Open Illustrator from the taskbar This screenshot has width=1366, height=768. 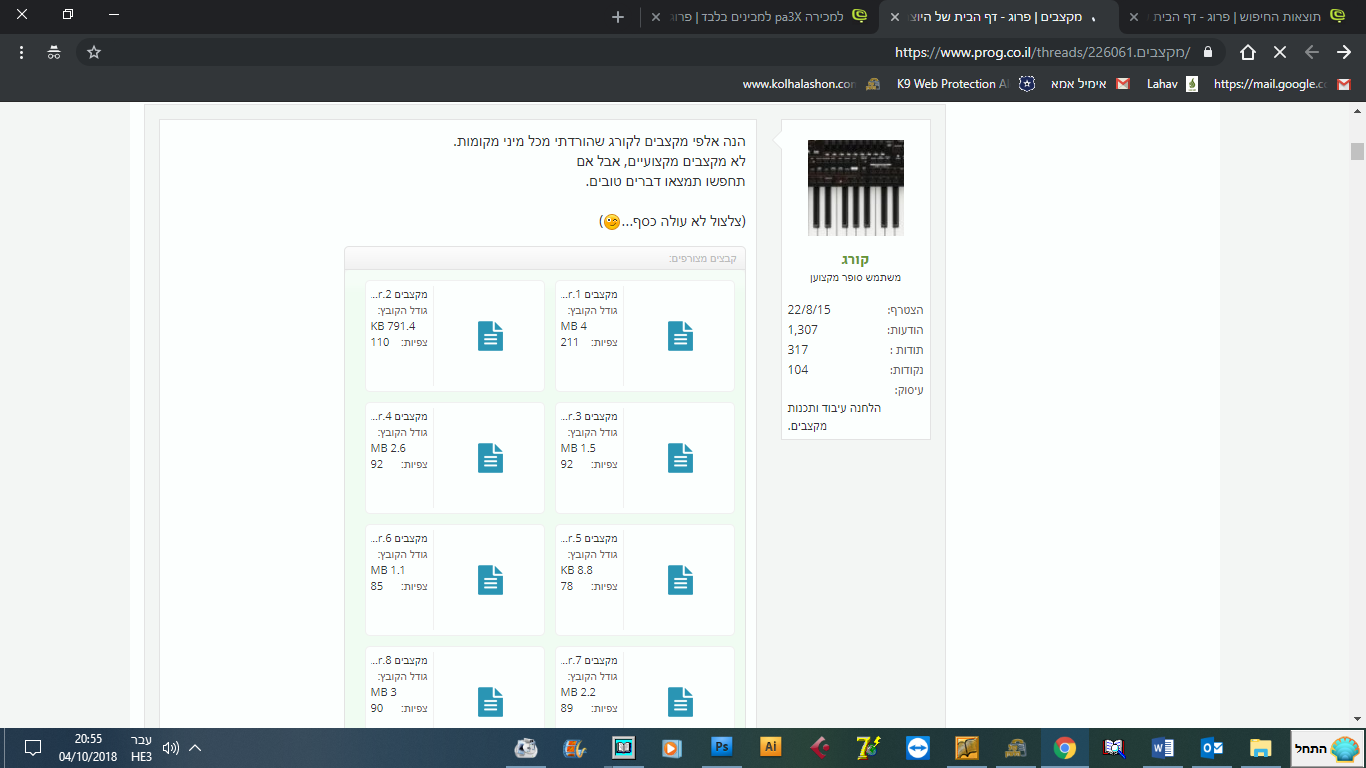point(771,747)
